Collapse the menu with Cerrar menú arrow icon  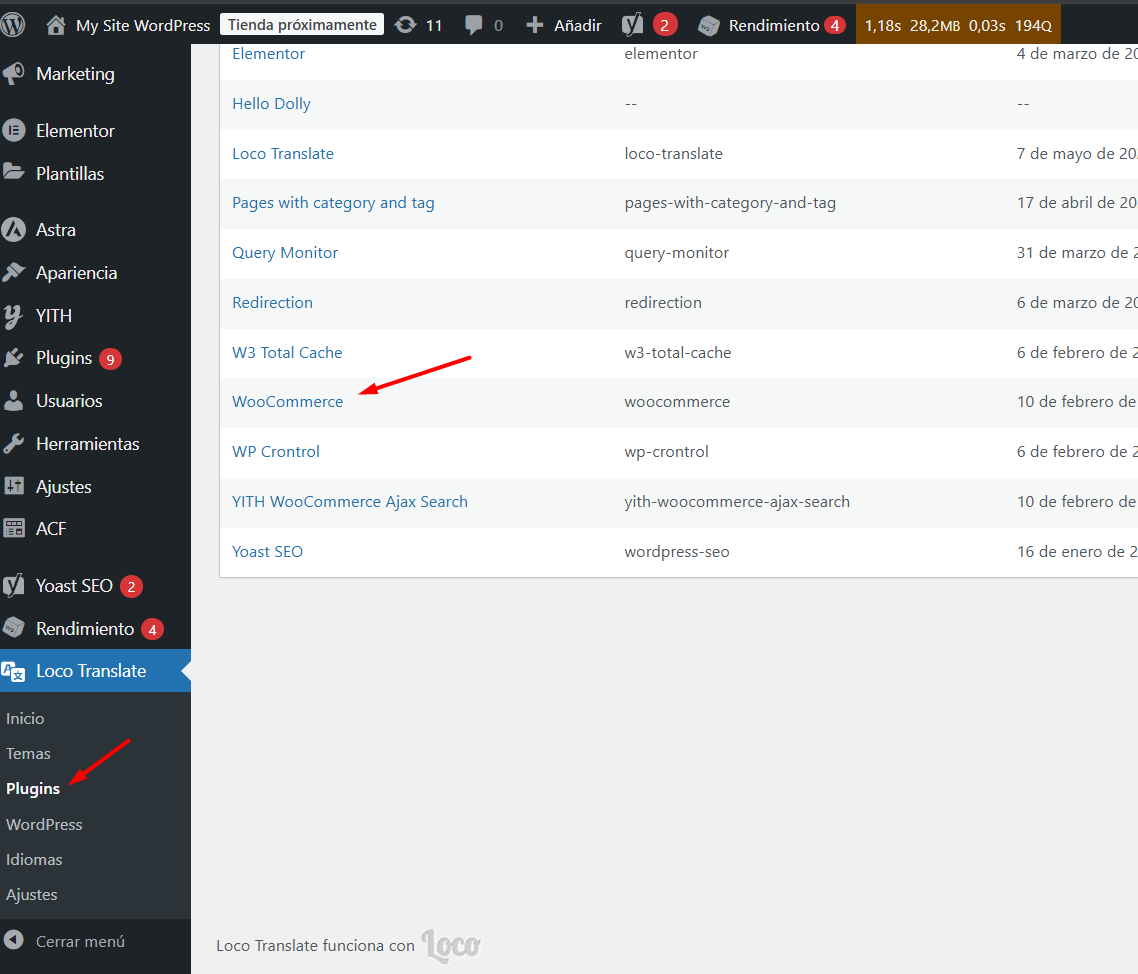tap(14, 941)
